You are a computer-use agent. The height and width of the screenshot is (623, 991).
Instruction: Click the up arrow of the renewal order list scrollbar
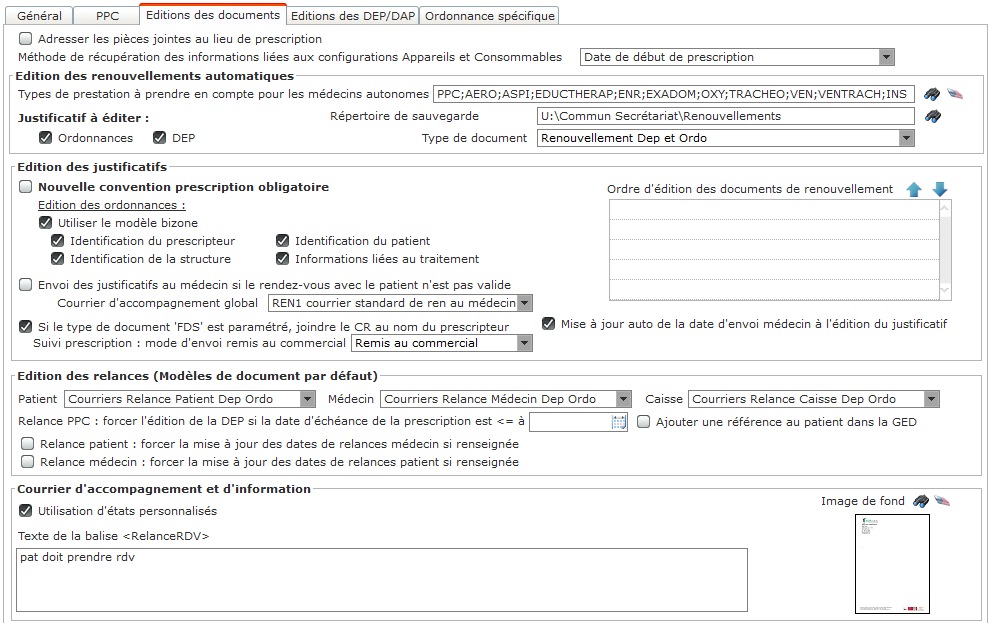coord(945,208)
